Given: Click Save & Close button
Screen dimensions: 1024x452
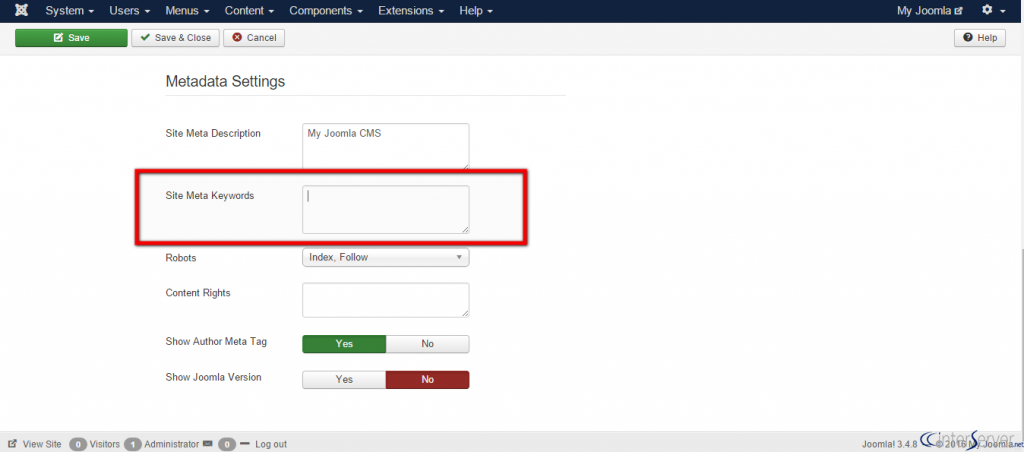Looking at the screenshot, I should [x=176, y=38].
